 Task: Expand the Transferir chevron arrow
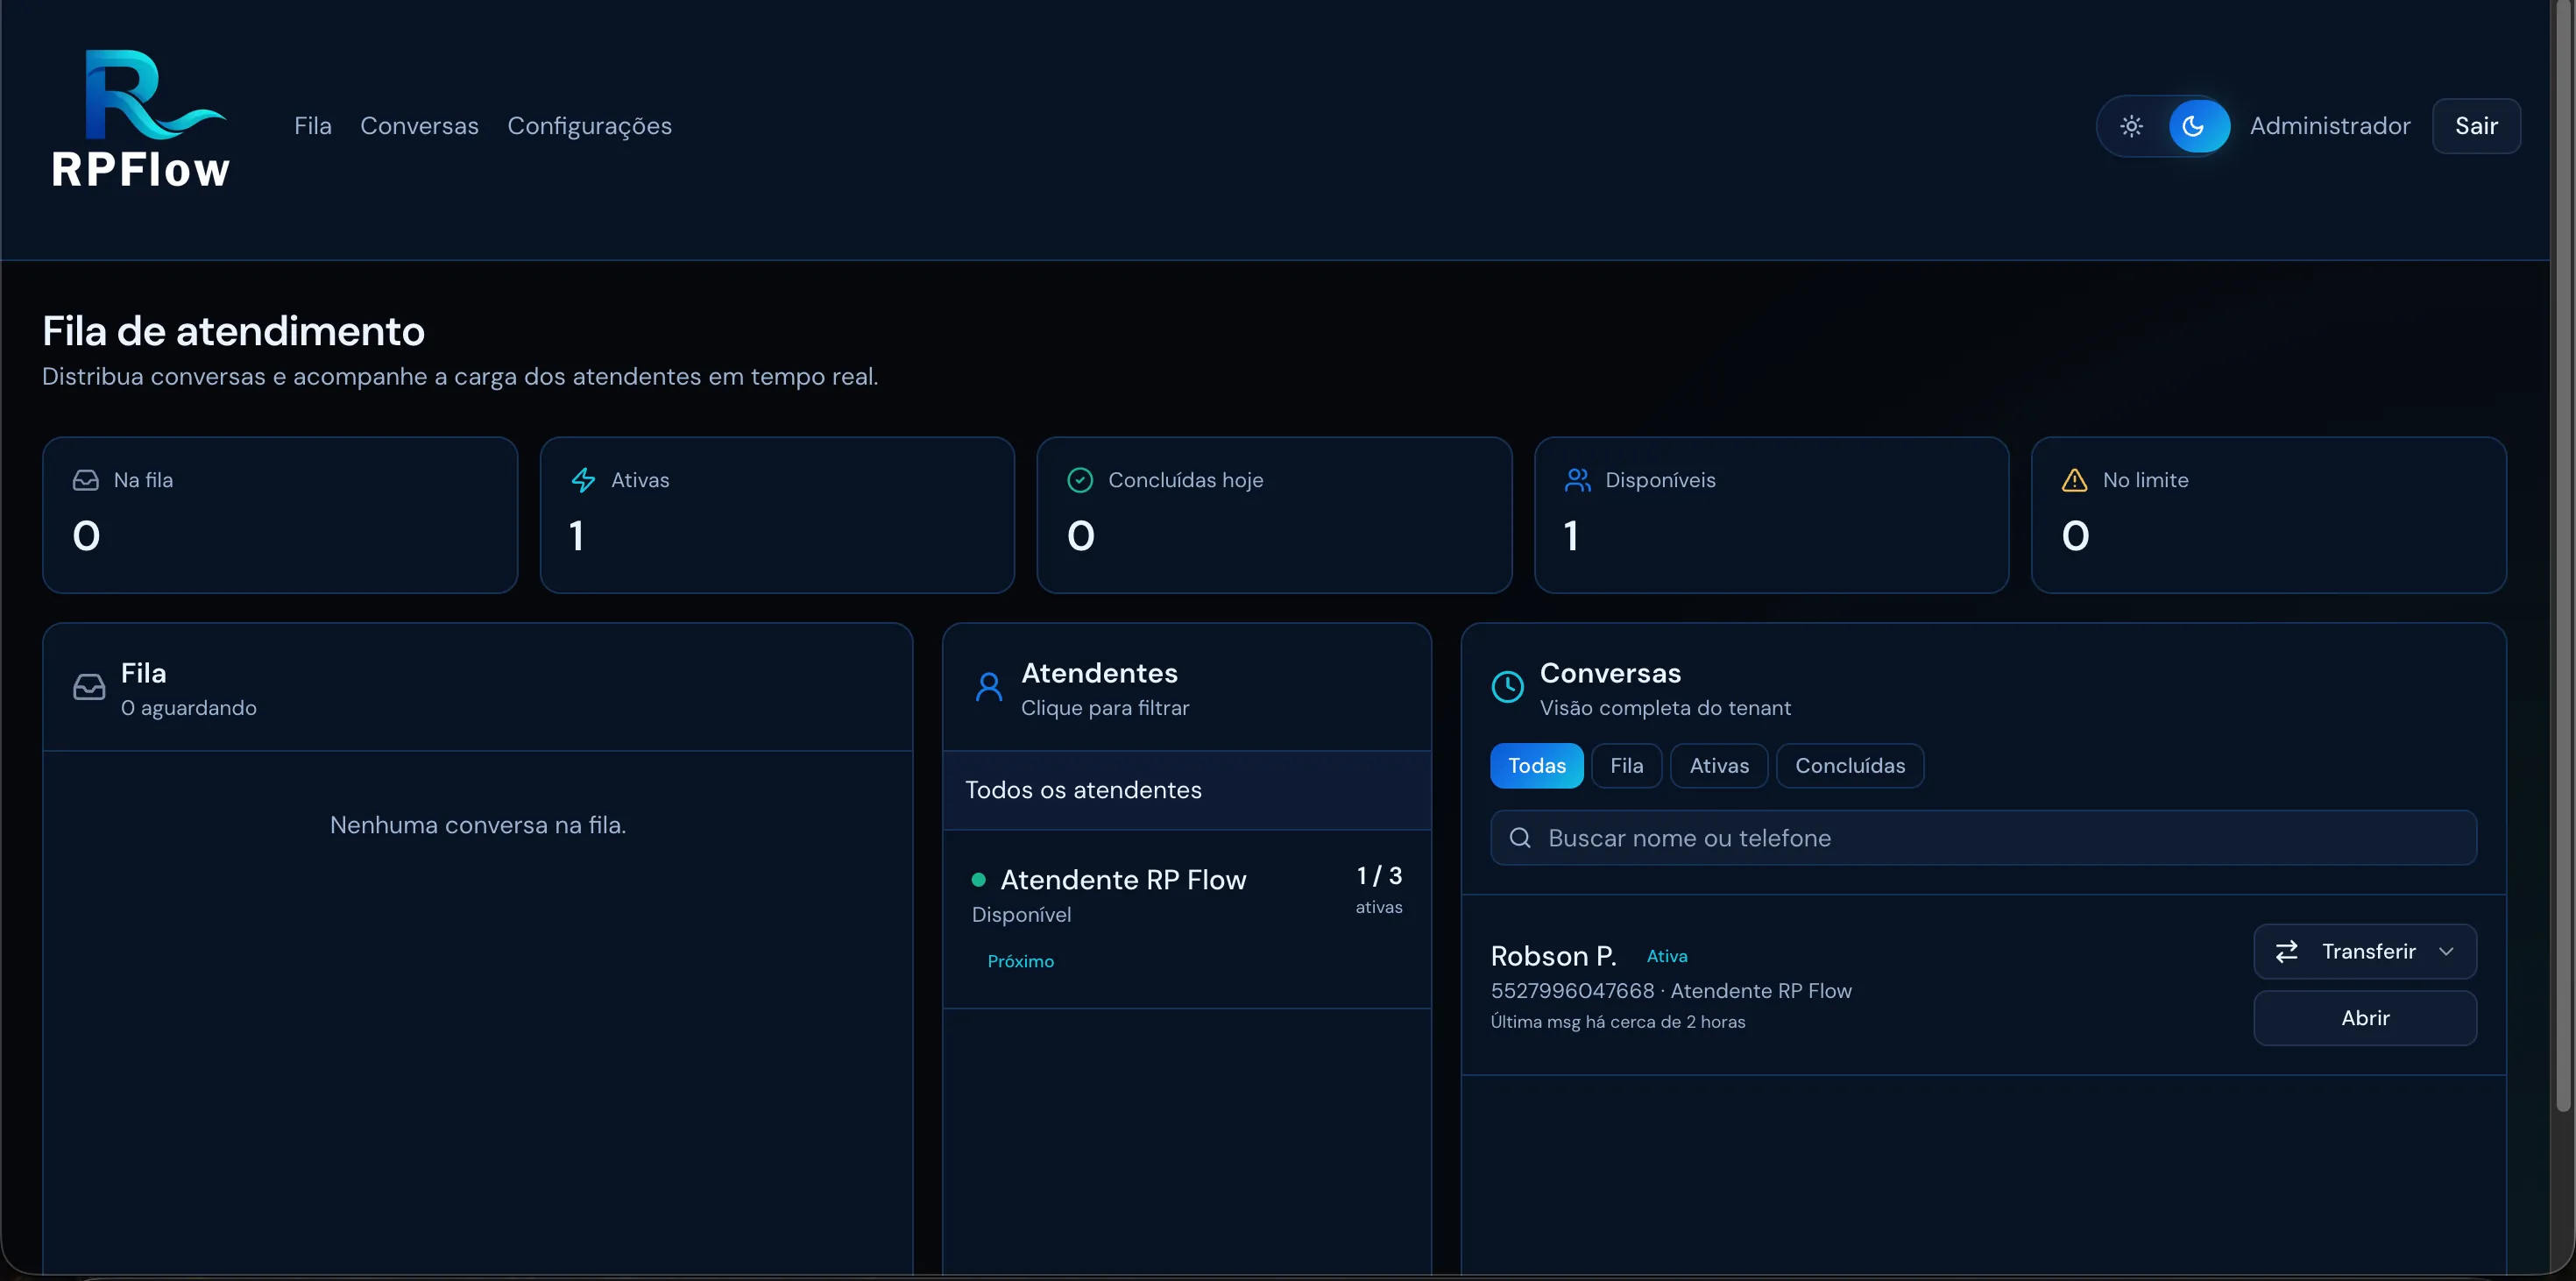click(x=2446, y=951)
